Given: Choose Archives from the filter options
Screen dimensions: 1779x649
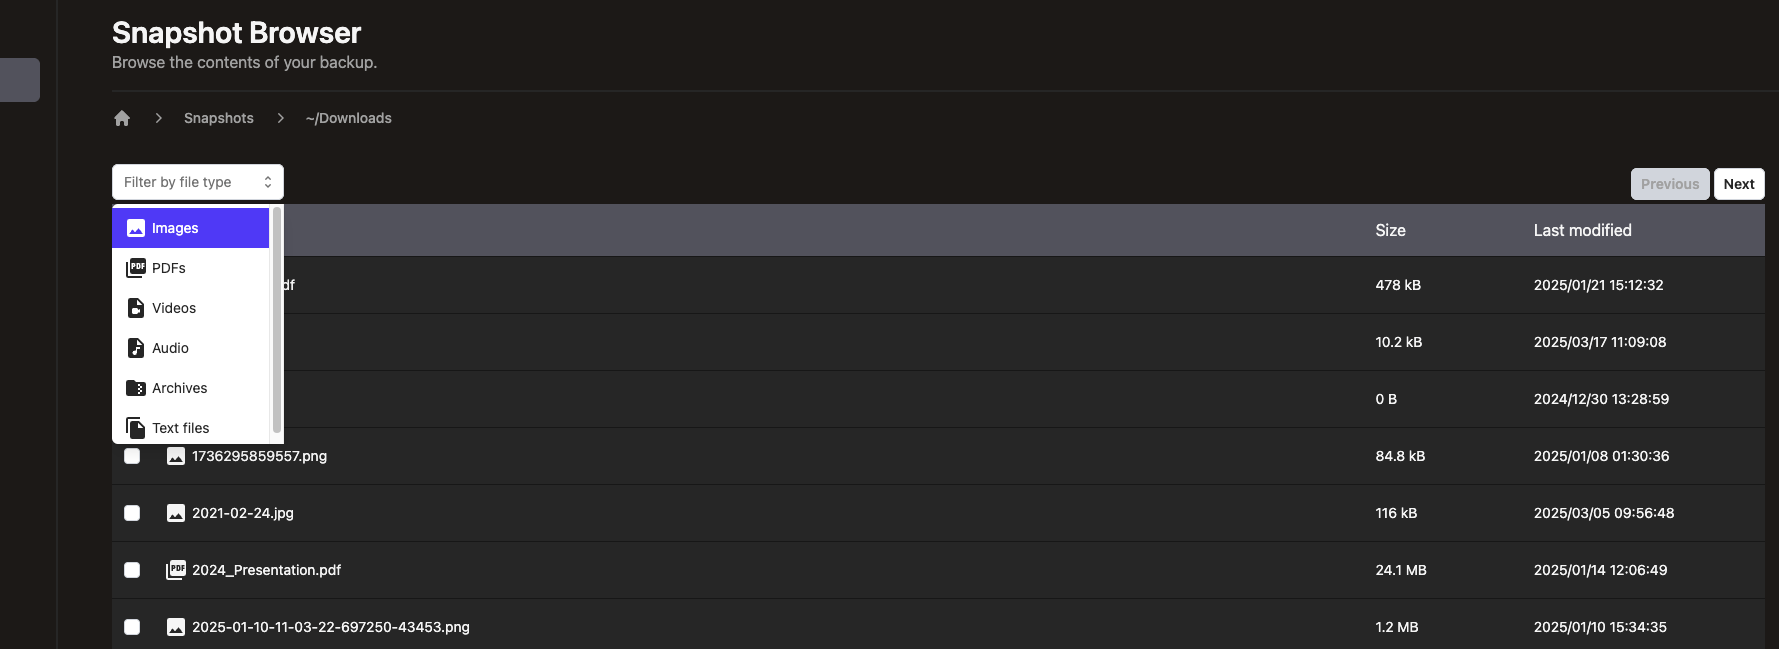Looking at the screenshot, I should (x=180, y=388).
